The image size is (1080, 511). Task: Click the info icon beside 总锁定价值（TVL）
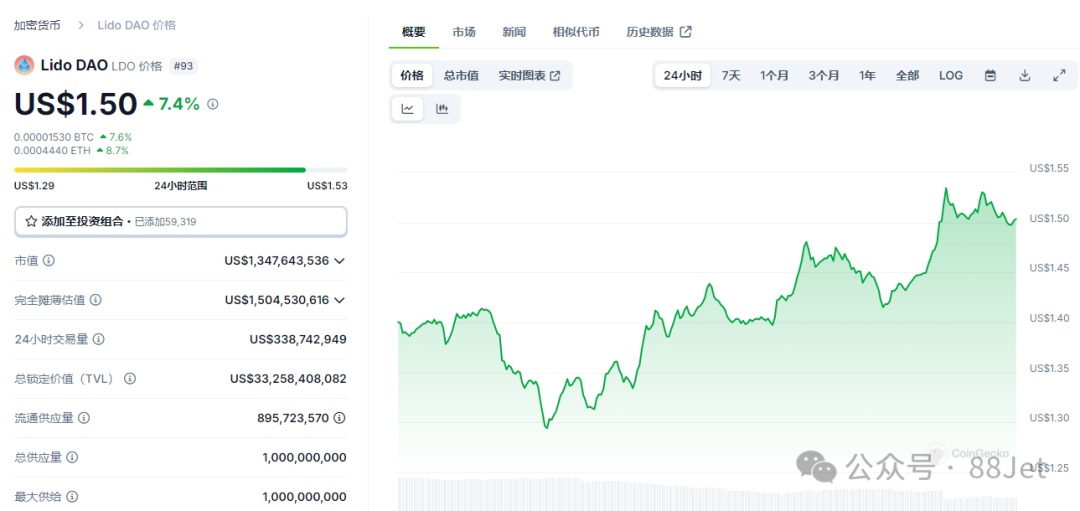(130, 379)
